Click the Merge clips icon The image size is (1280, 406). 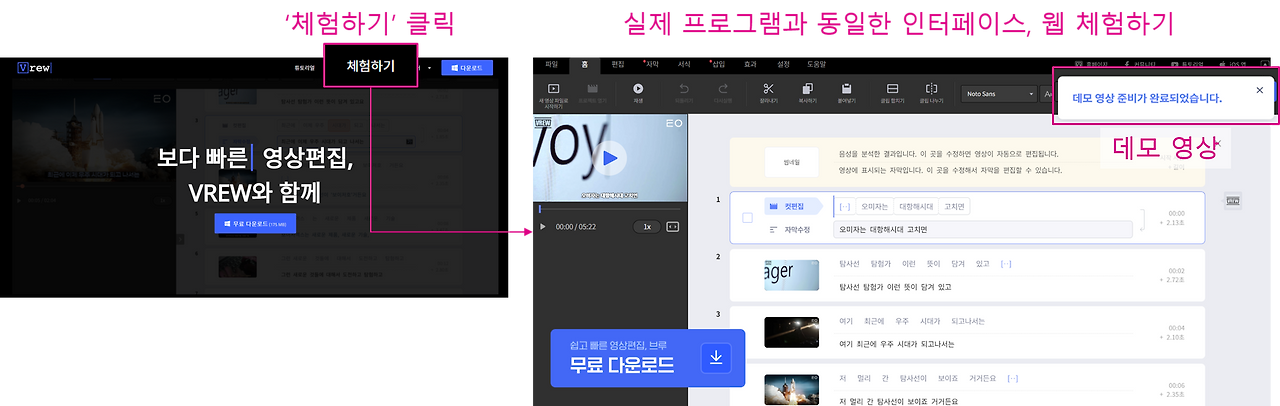click(892, 93)
